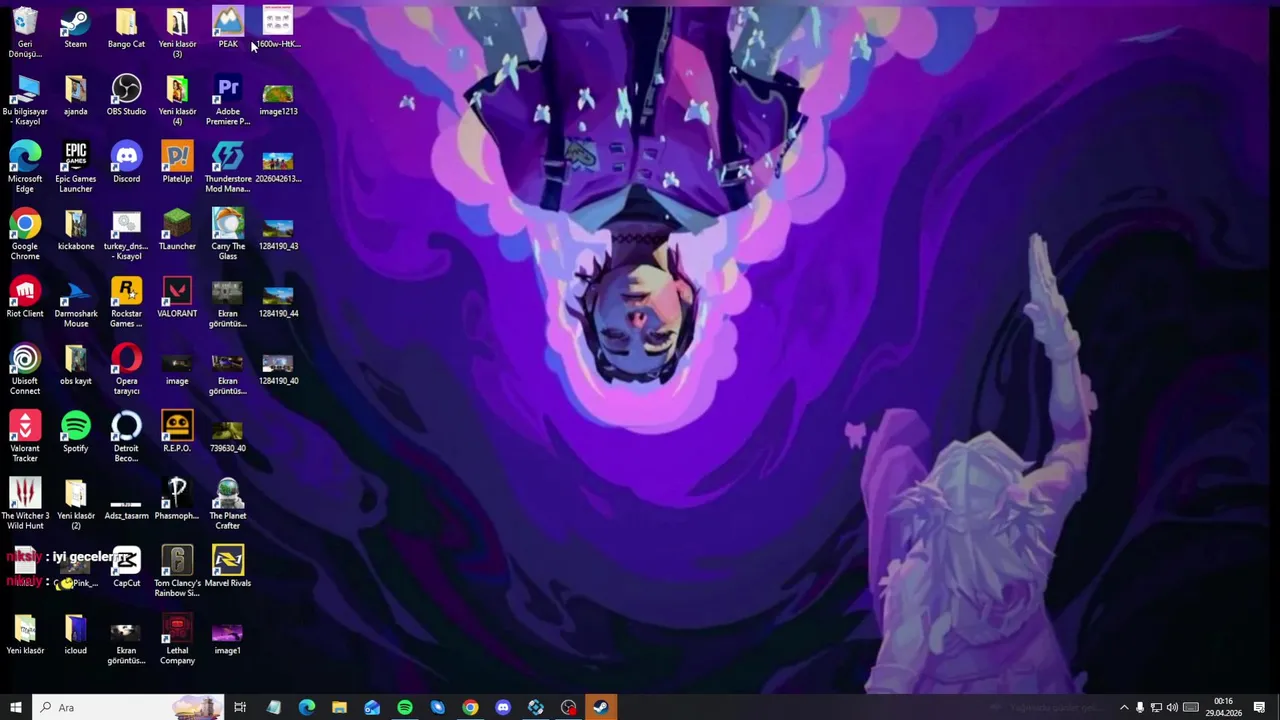Select the 1284190_43 image file
The width and height of the screenshot is (1280, 720).
[x=278, y=230]
